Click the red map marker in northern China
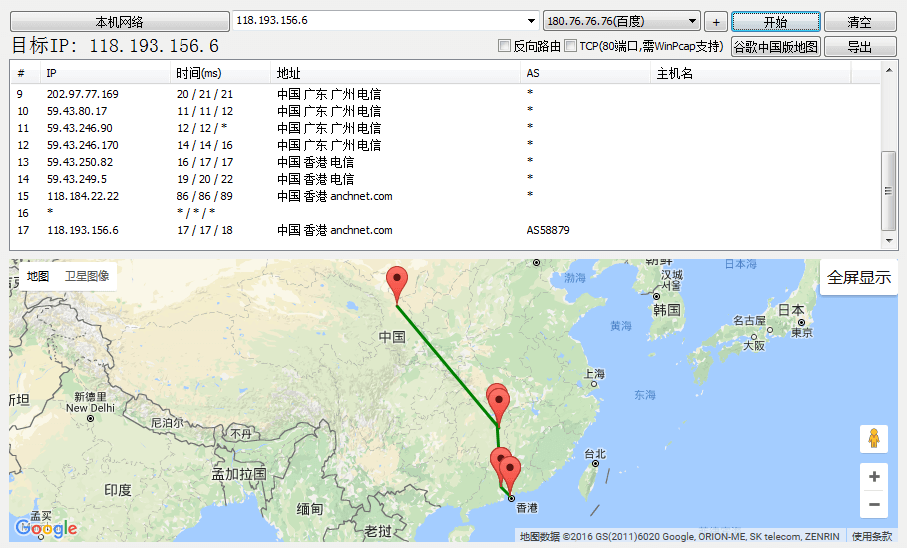The width and height of the screenshot is (907, 548). (x=397, y=284)
